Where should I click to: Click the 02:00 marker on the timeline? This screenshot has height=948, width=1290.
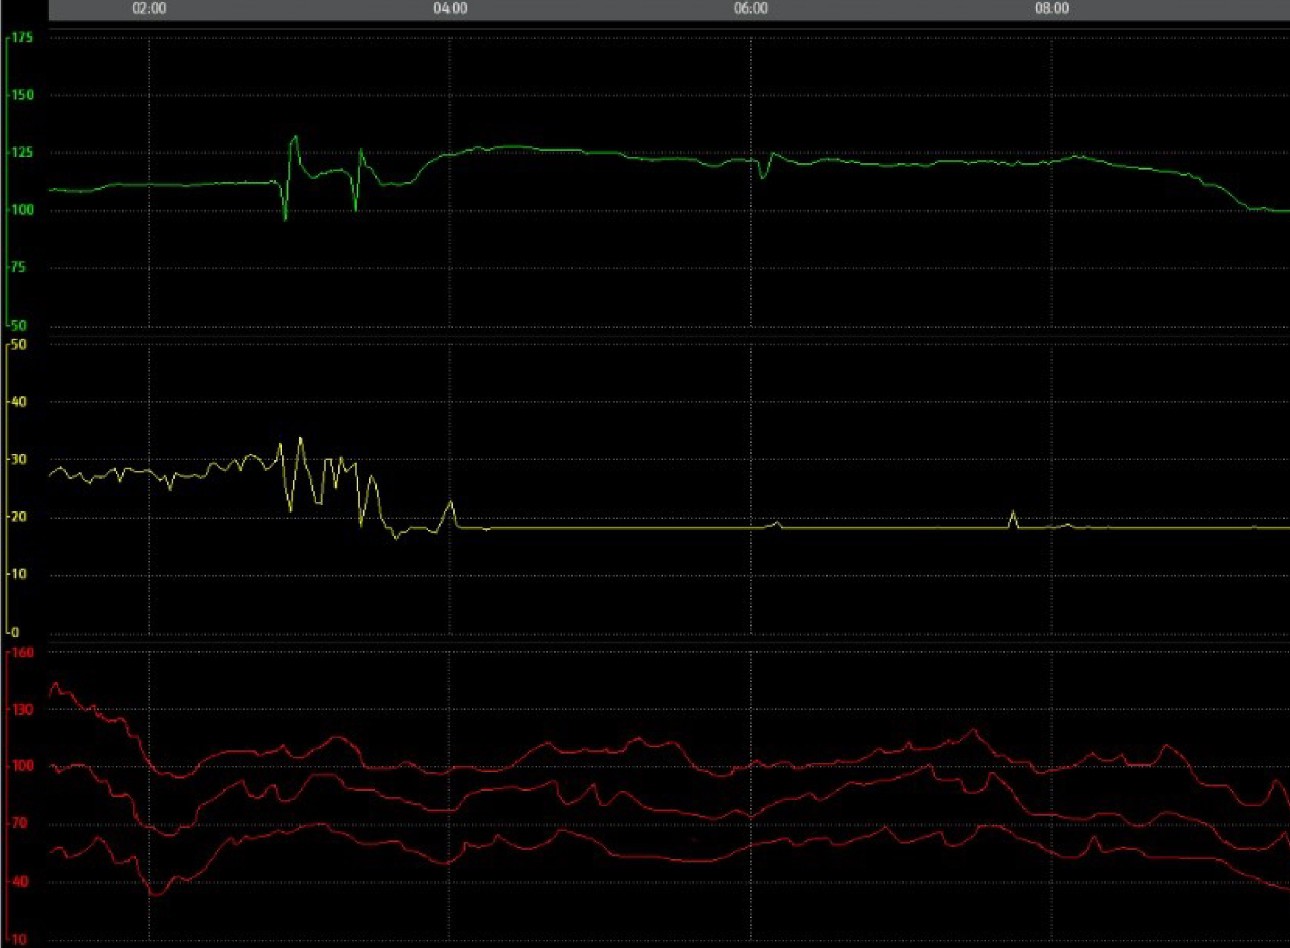pyautogui.click(x=148, y=8)
